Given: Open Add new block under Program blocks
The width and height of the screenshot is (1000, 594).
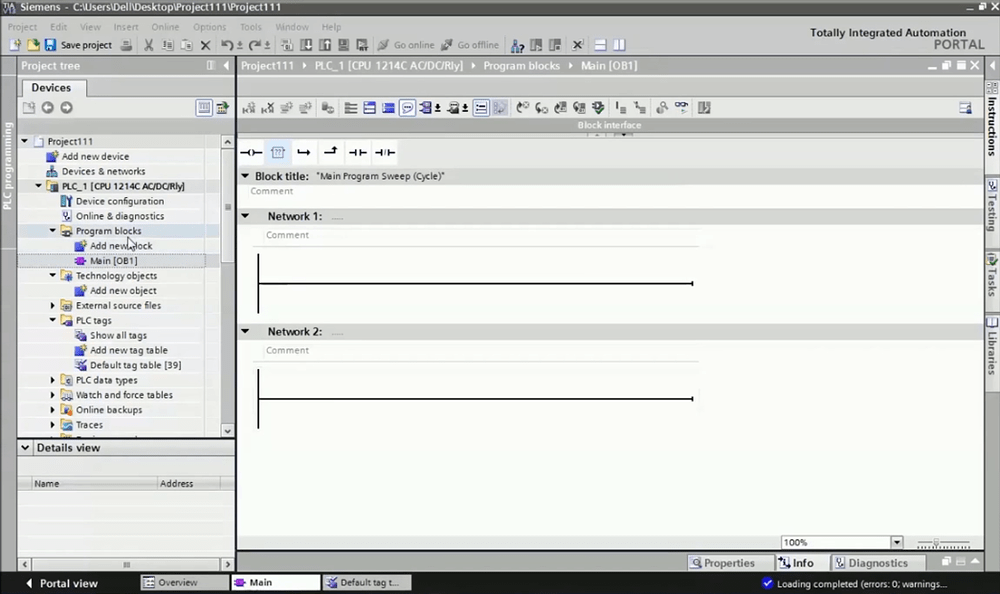Looking at the screenshot, I should tap(119, 245).
